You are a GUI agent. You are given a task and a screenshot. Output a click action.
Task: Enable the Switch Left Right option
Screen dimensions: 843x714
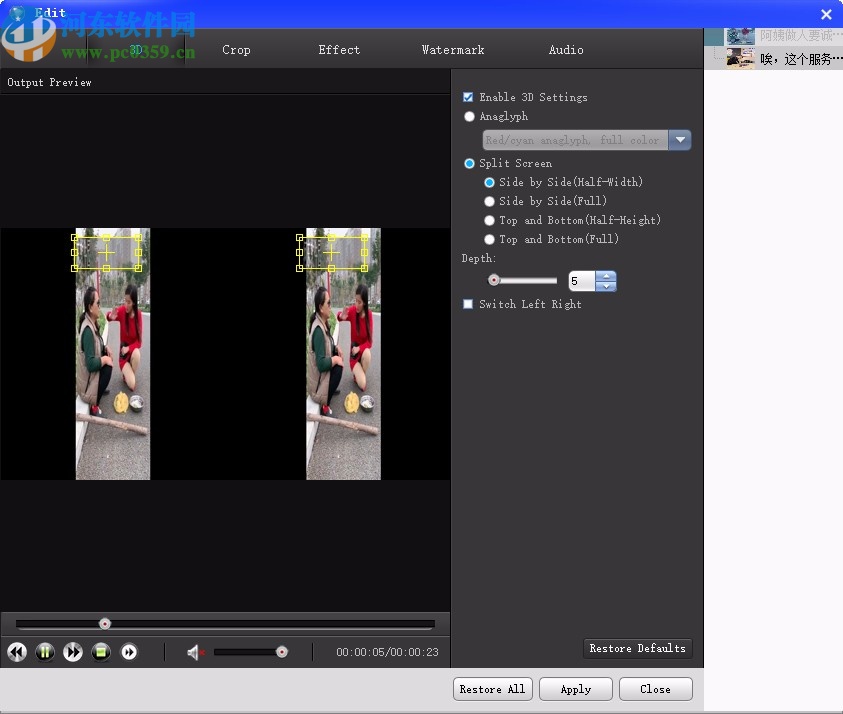pos(468,304)
